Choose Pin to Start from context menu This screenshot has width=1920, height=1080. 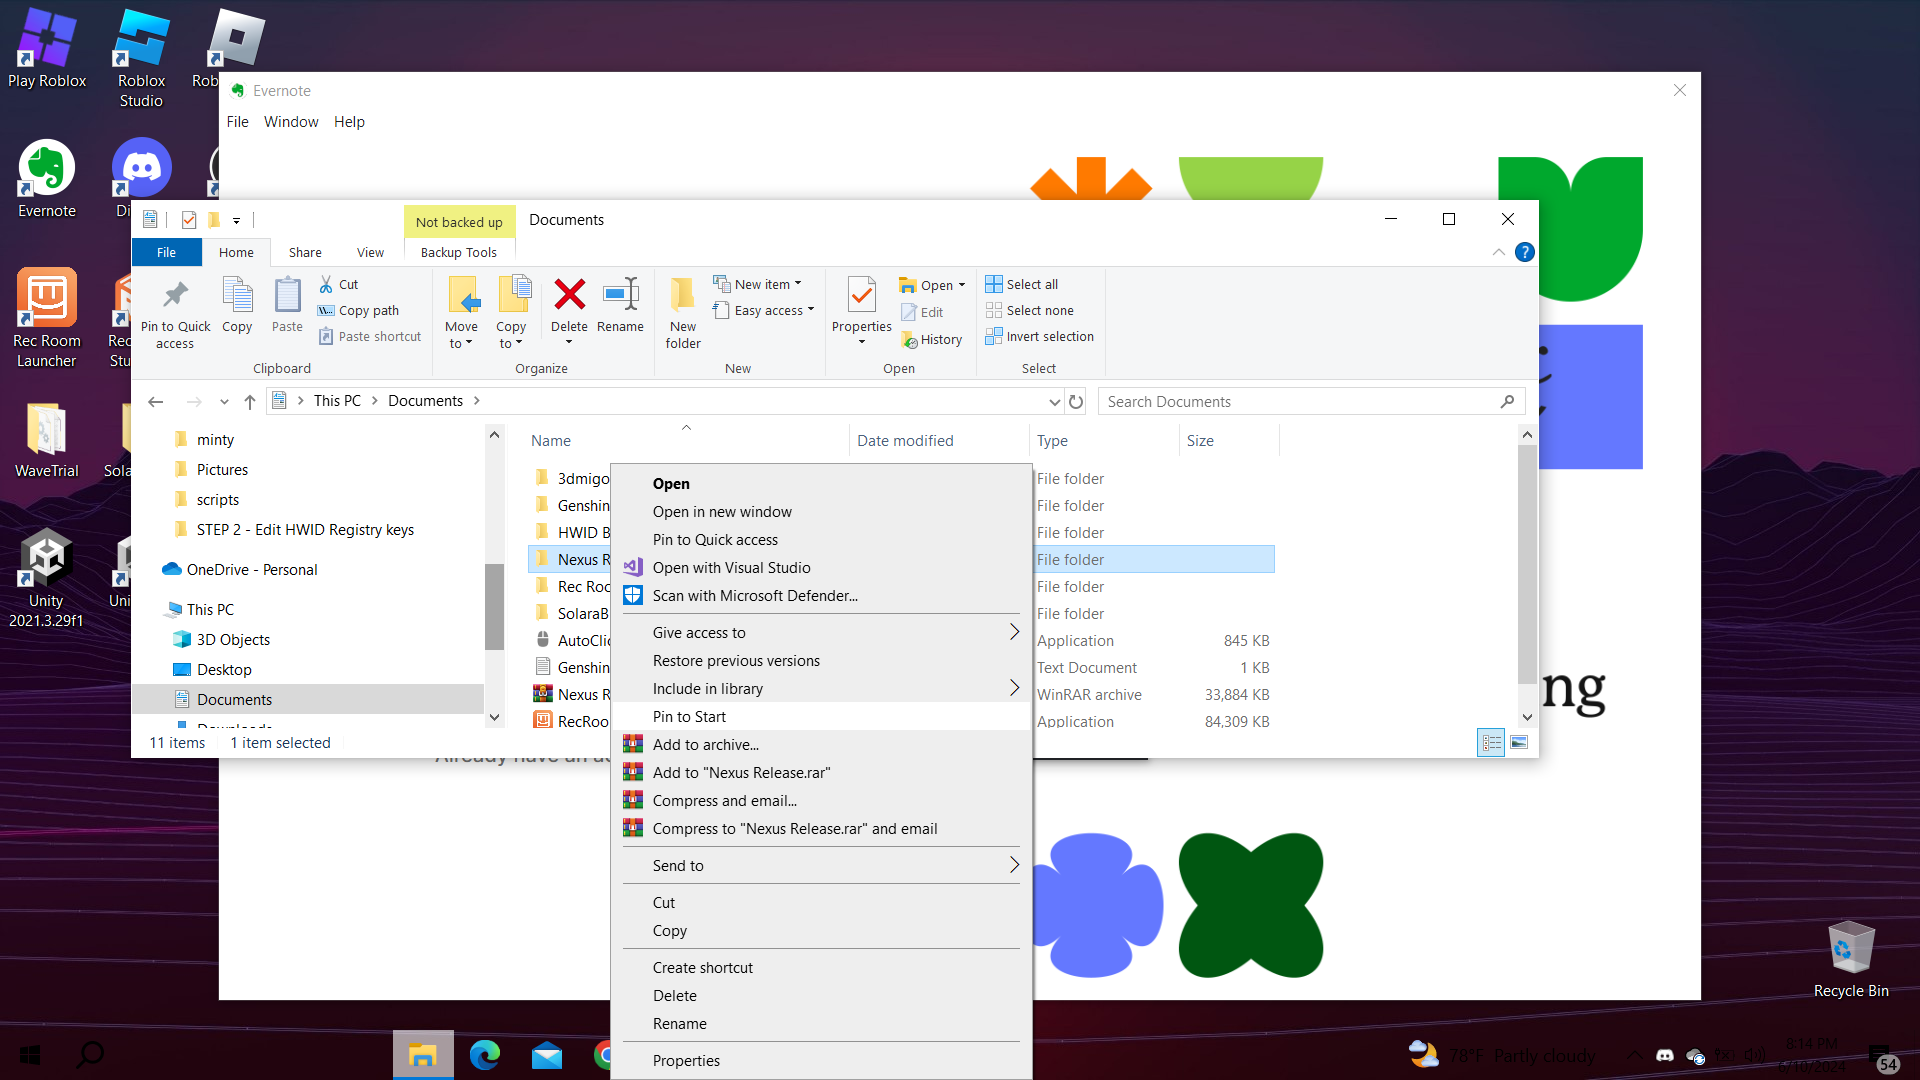[690, 716]
